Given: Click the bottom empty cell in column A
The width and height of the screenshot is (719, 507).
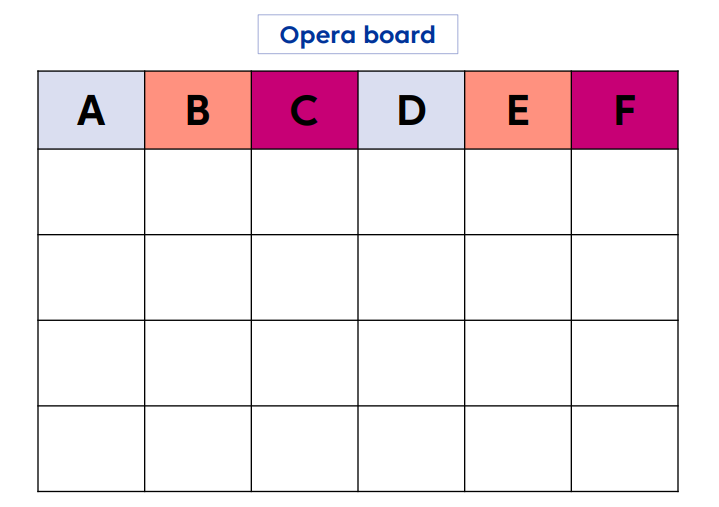Looking at the screenshot, I should 91,448.
